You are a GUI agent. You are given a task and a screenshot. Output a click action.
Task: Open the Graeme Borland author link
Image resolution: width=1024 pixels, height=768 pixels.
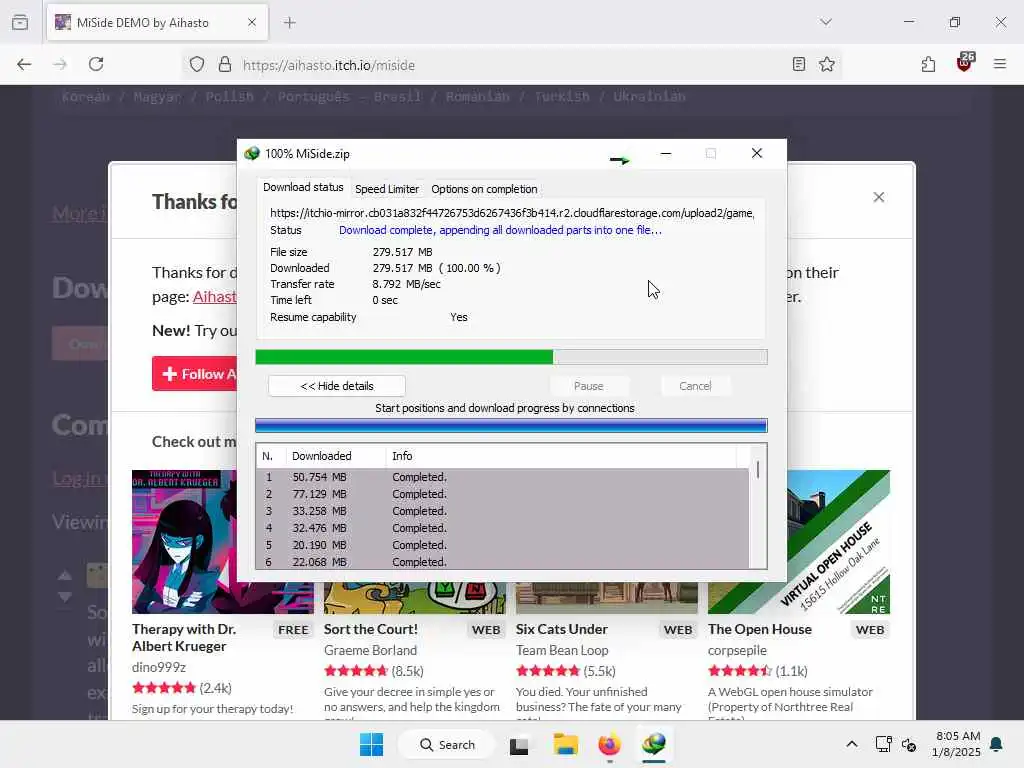tap(370, 650)
